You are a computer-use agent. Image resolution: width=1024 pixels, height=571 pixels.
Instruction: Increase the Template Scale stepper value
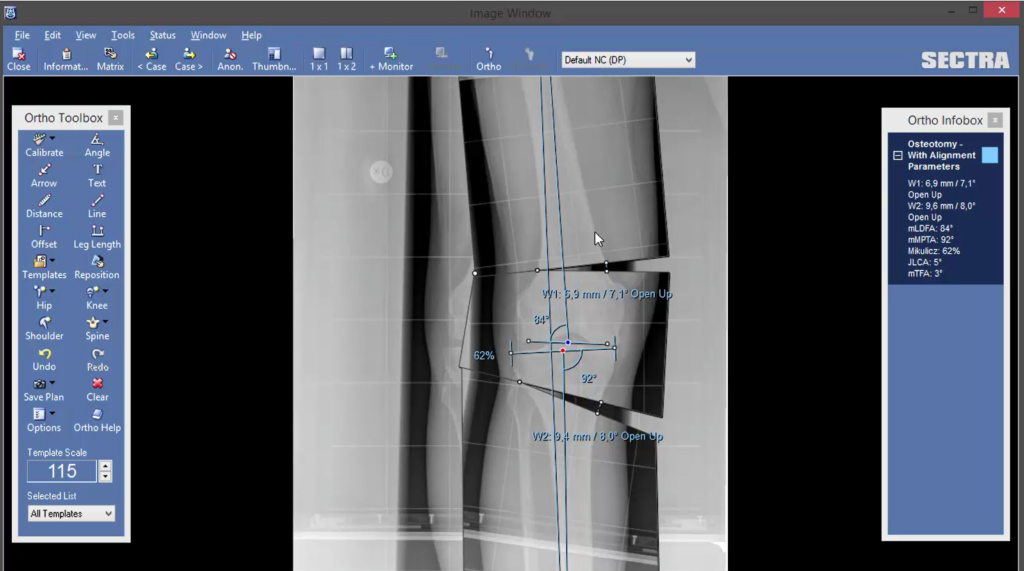[105, 466]
